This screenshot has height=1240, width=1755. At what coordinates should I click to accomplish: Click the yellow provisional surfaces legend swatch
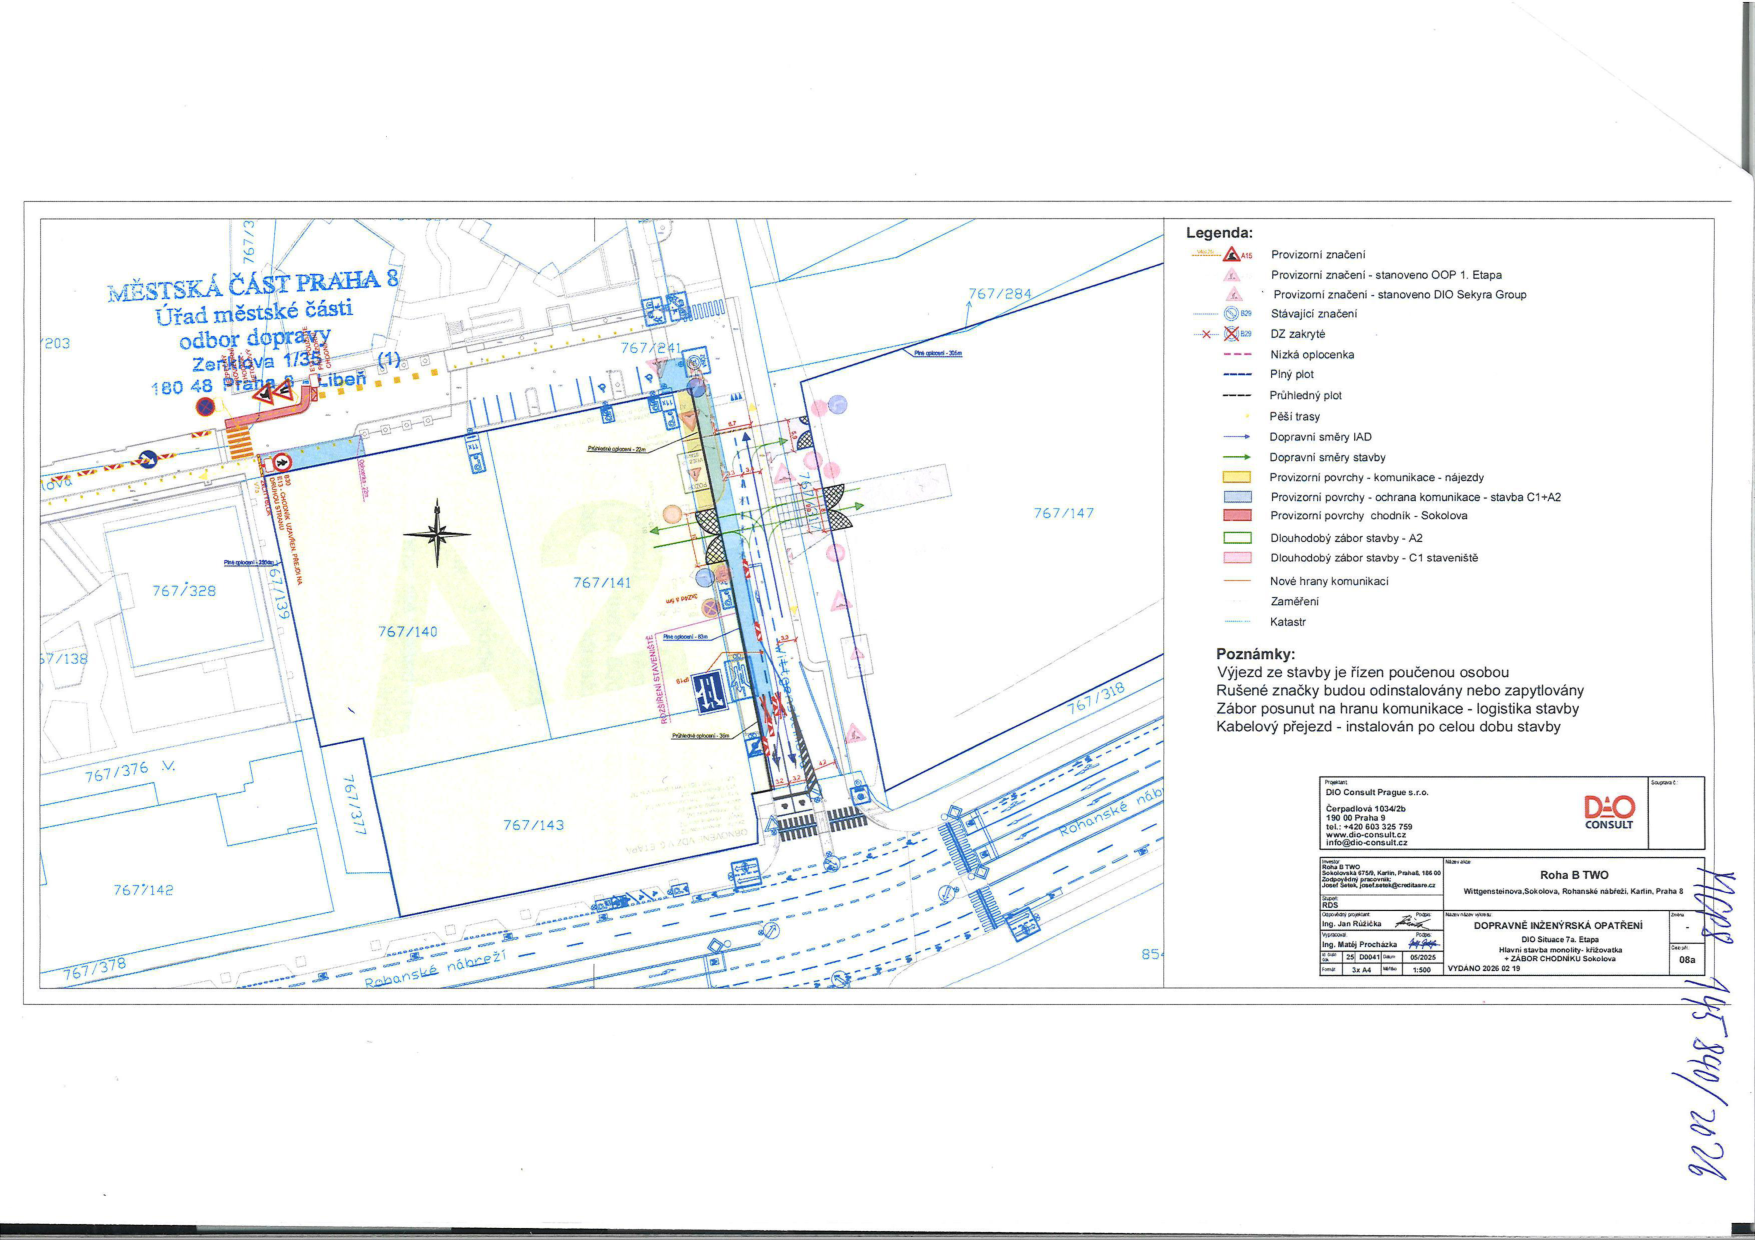coord(1237,478)
